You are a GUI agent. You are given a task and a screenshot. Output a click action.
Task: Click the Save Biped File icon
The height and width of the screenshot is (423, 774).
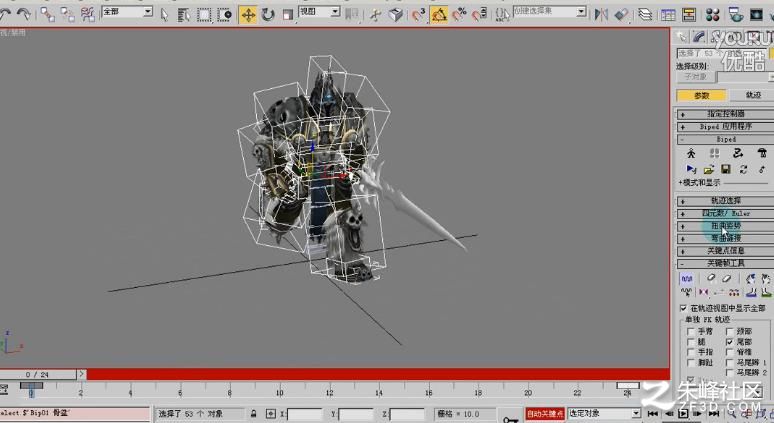726,170
